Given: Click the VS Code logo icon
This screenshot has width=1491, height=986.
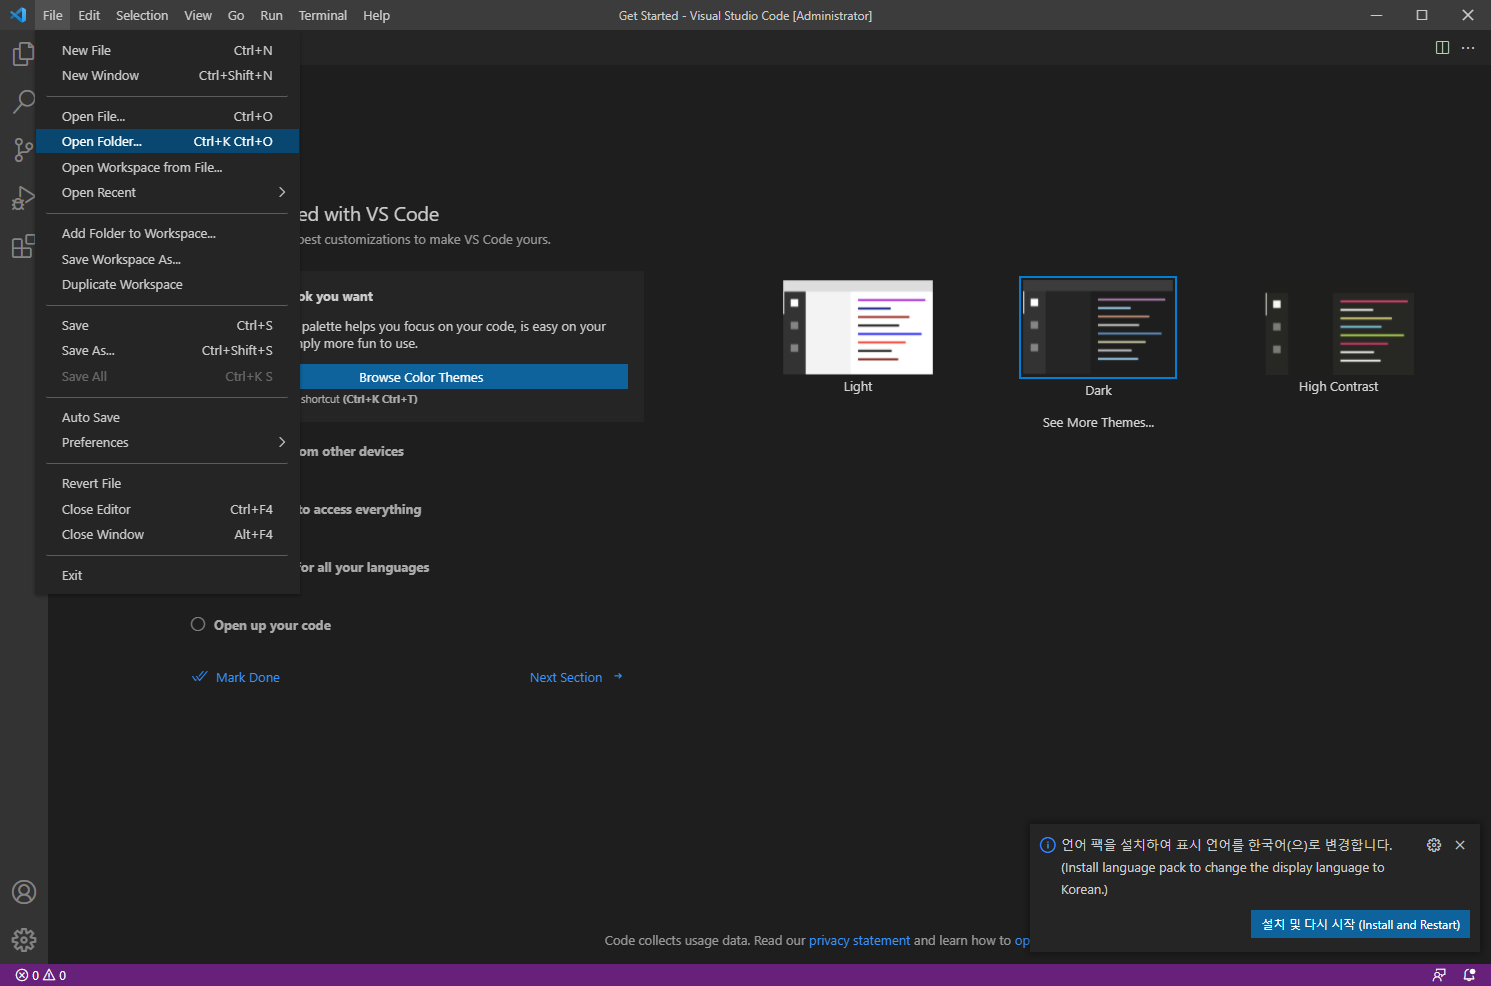Looking at the screenshot, I should tap(18, 15).
